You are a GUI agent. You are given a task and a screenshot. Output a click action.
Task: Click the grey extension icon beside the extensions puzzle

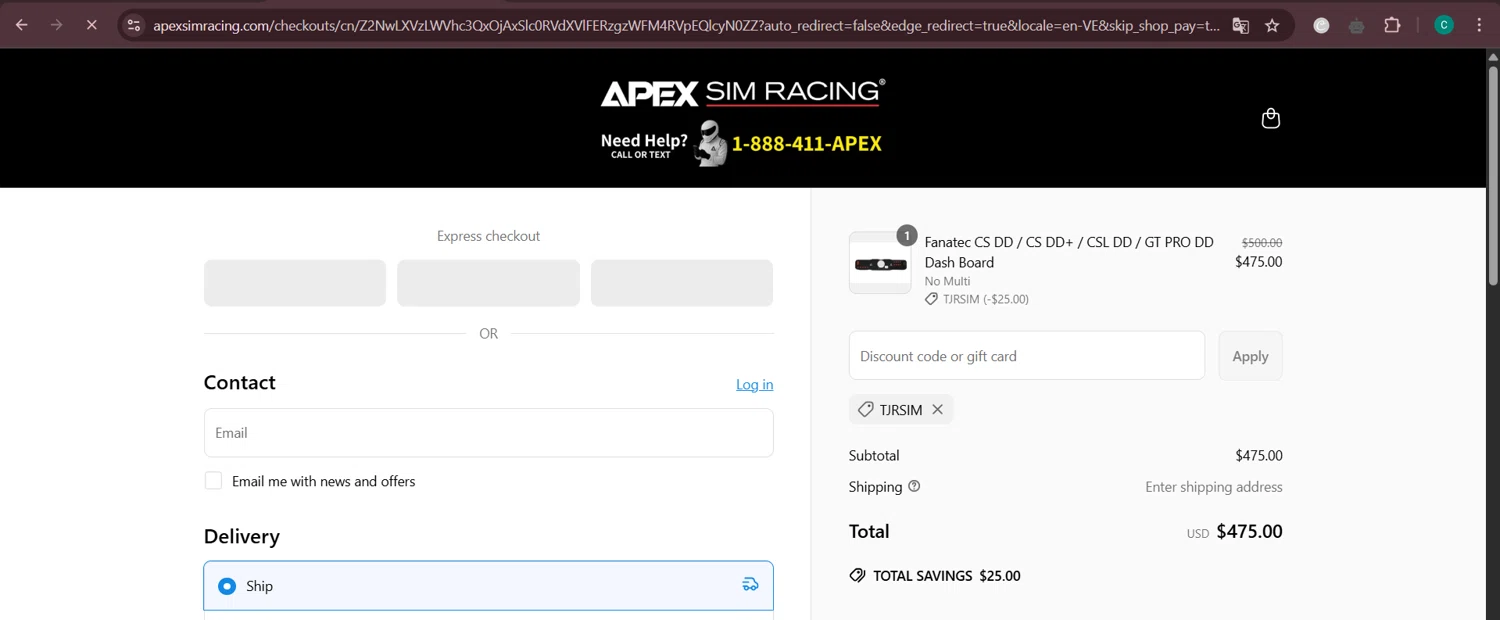click(1357, 26)
